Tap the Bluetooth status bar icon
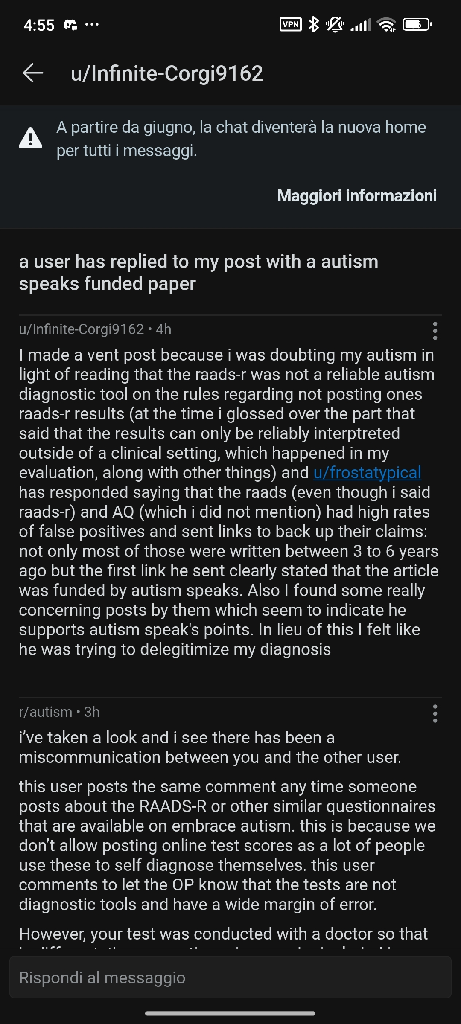The width and height of the screenshot is (461, 1024). (313, 25)
